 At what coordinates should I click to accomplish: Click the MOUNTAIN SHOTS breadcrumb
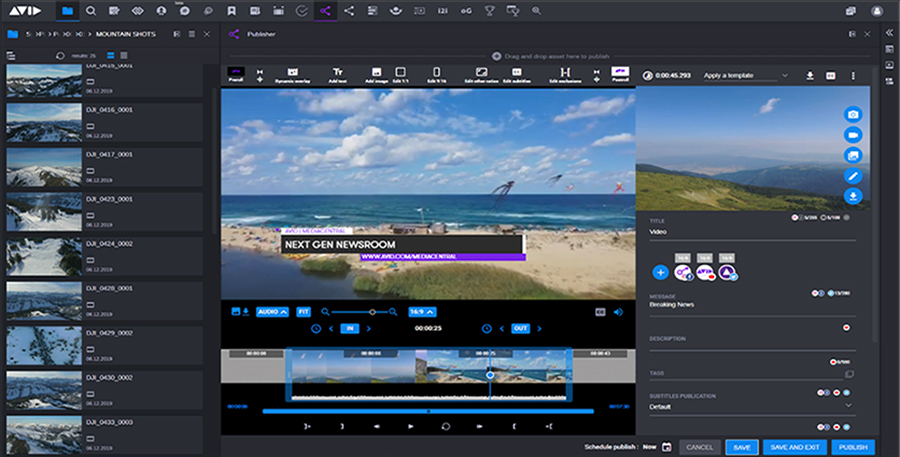click(x=125, y=34)
